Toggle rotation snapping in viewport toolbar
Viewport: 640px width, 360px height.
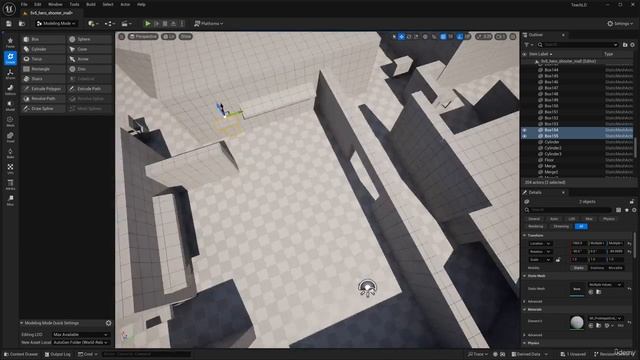(460, 36)
